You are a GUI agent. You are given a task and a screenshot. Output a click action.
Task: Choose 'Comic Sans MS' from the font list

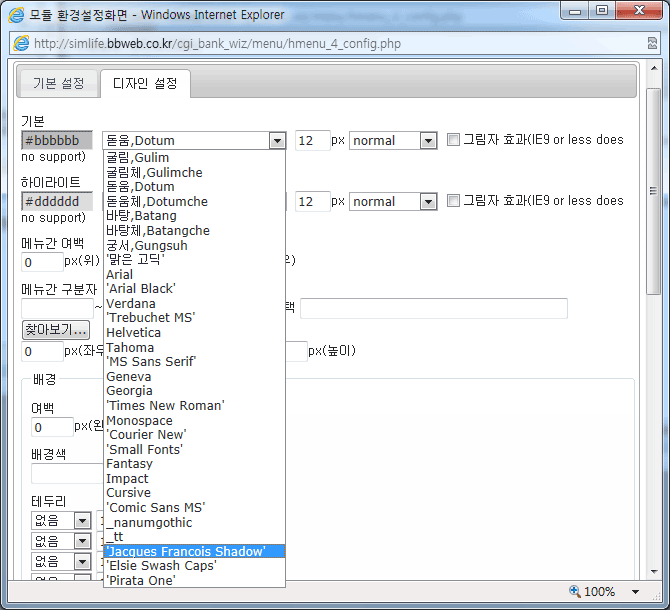194,507
